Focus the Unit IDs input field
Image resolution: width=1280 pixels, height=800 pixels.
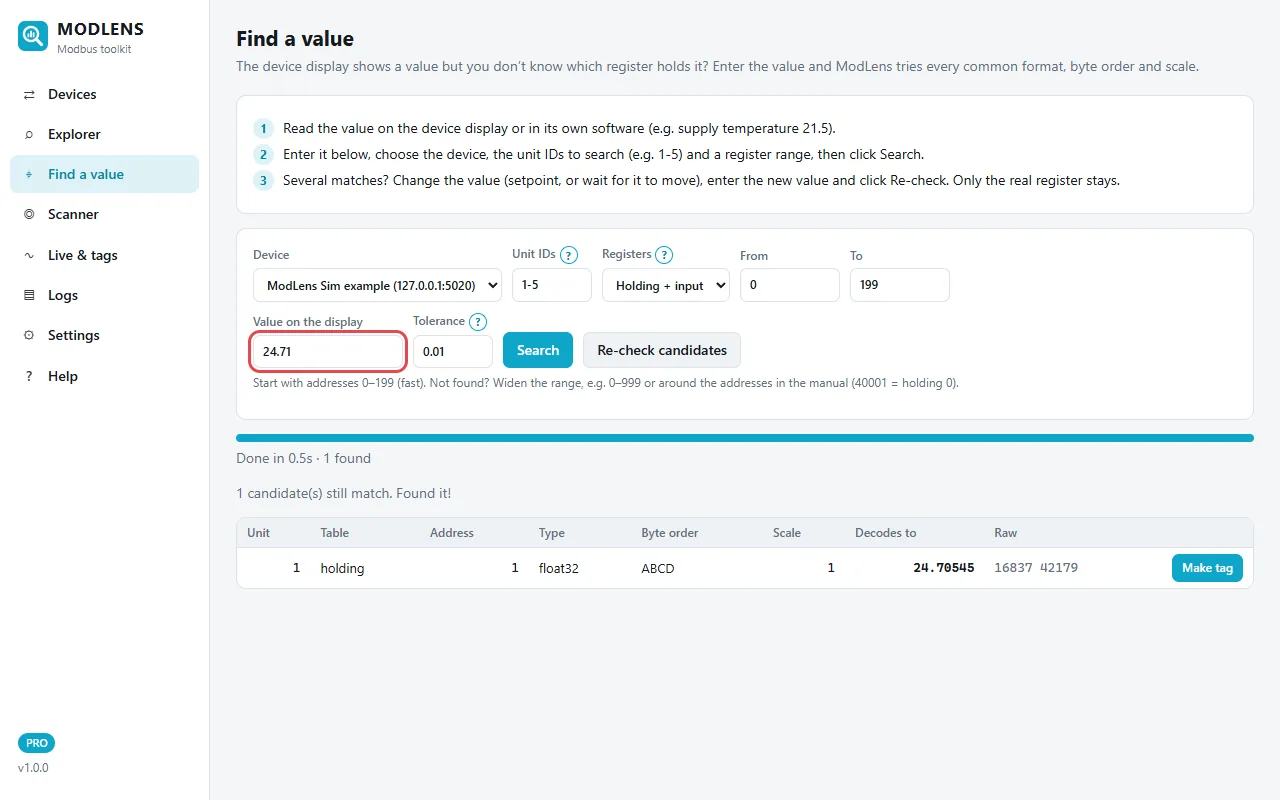click(552, 285)
